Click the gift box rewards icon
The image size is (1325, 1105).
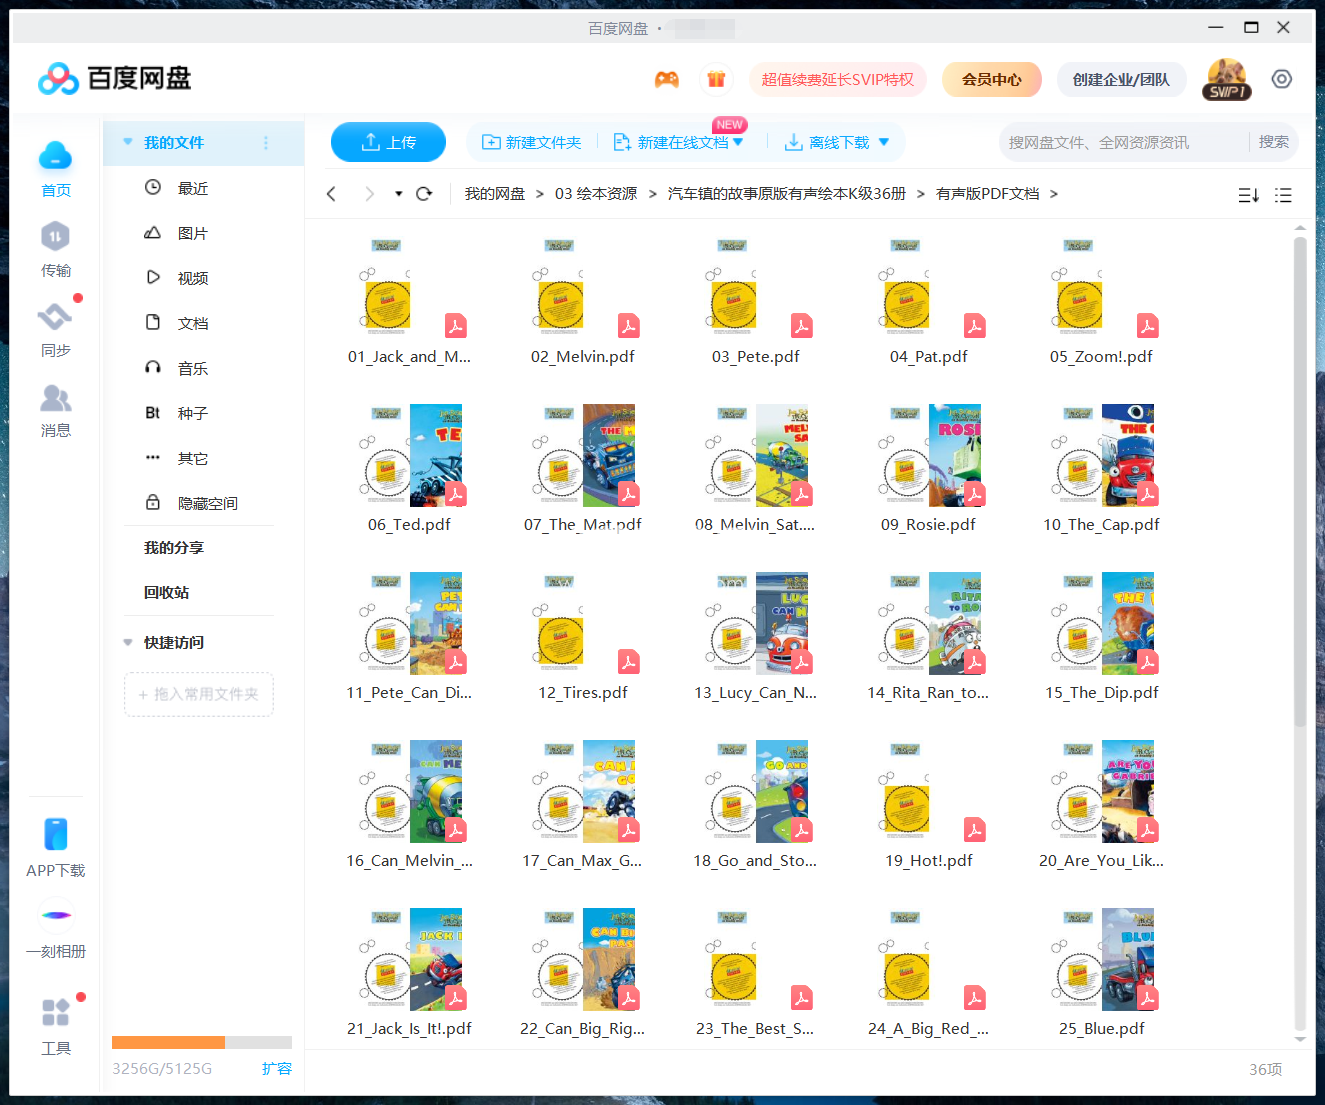tap(716, 78)
